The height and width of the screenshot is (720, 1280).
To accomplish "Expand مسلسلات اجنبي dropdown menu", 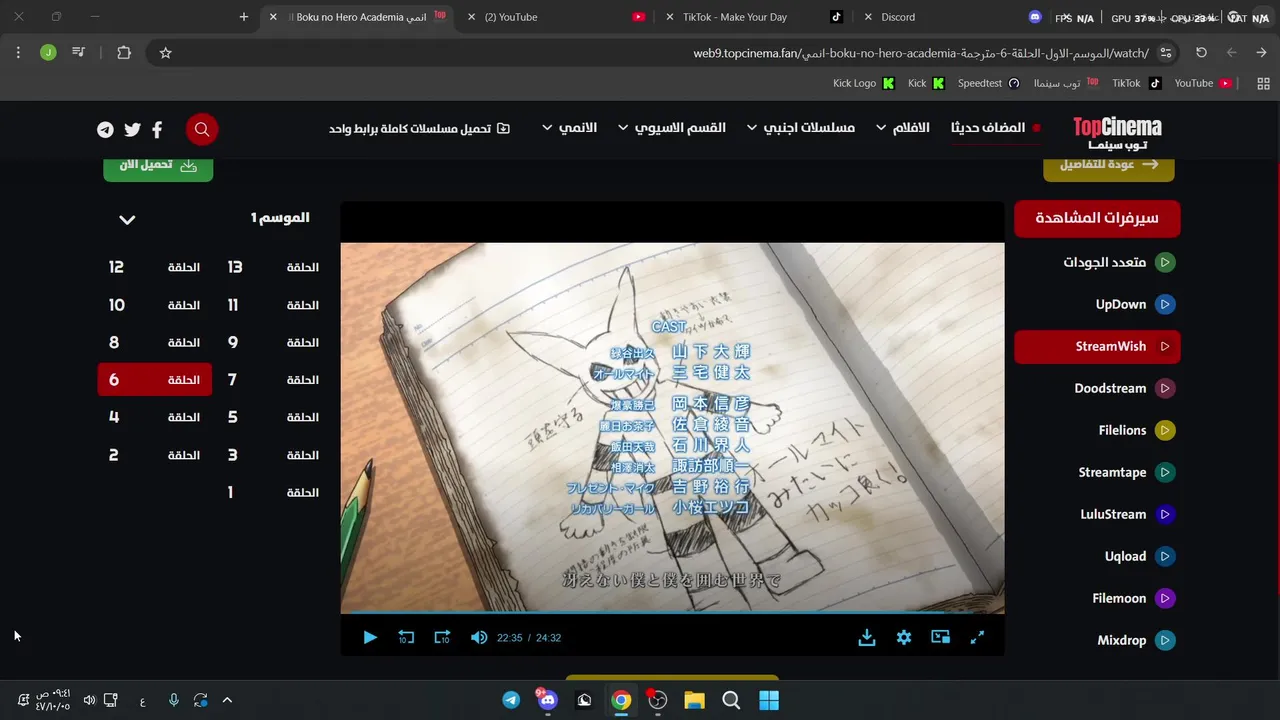I will [x=800, y=128].
